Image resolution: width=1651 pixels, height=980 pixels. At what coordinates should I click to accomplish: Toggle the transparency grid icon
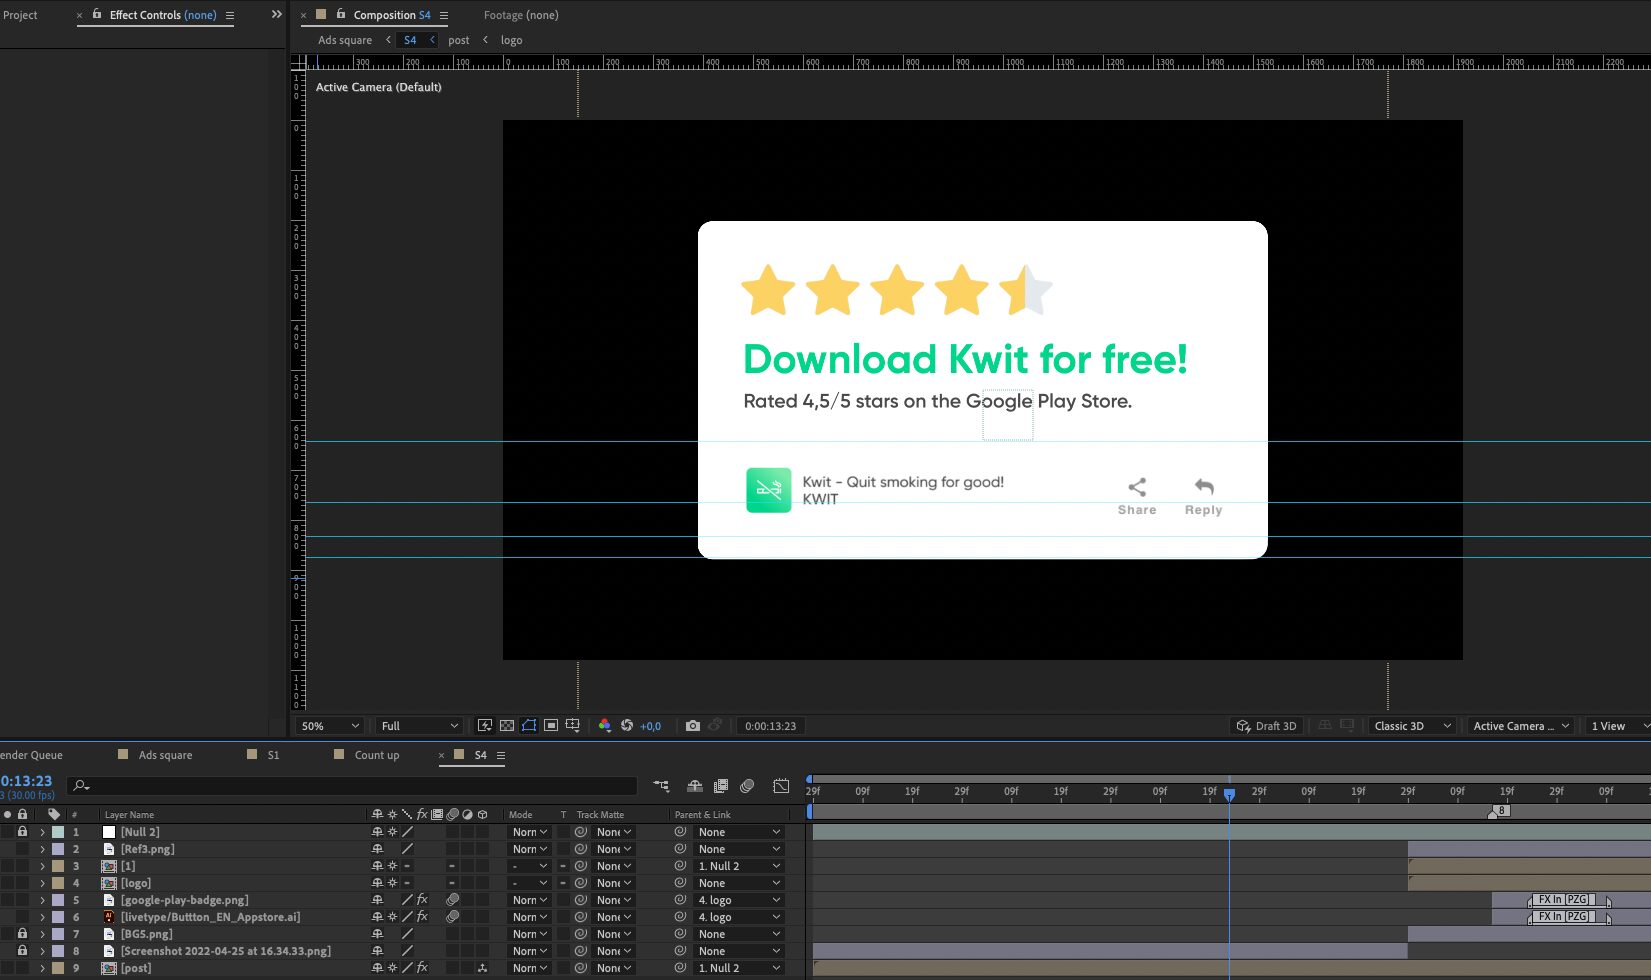click(x=507, y=726)
